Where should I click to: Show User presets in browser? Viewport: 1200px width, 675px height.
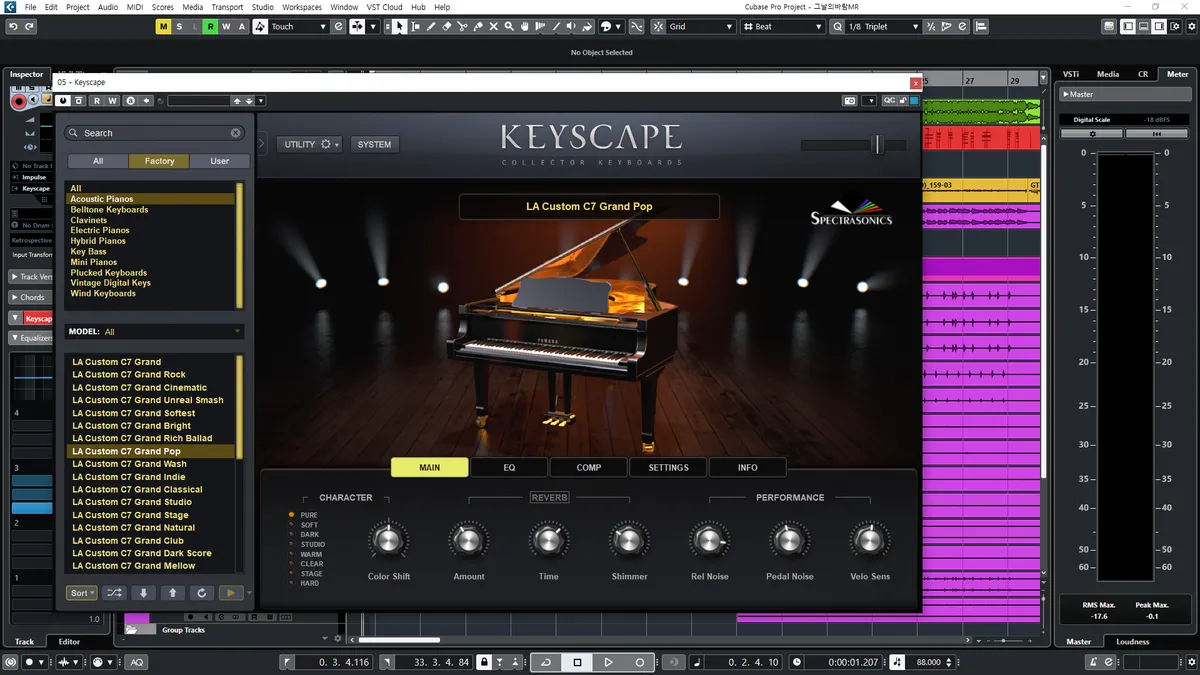pyautogui.click(x=220, y=161)
